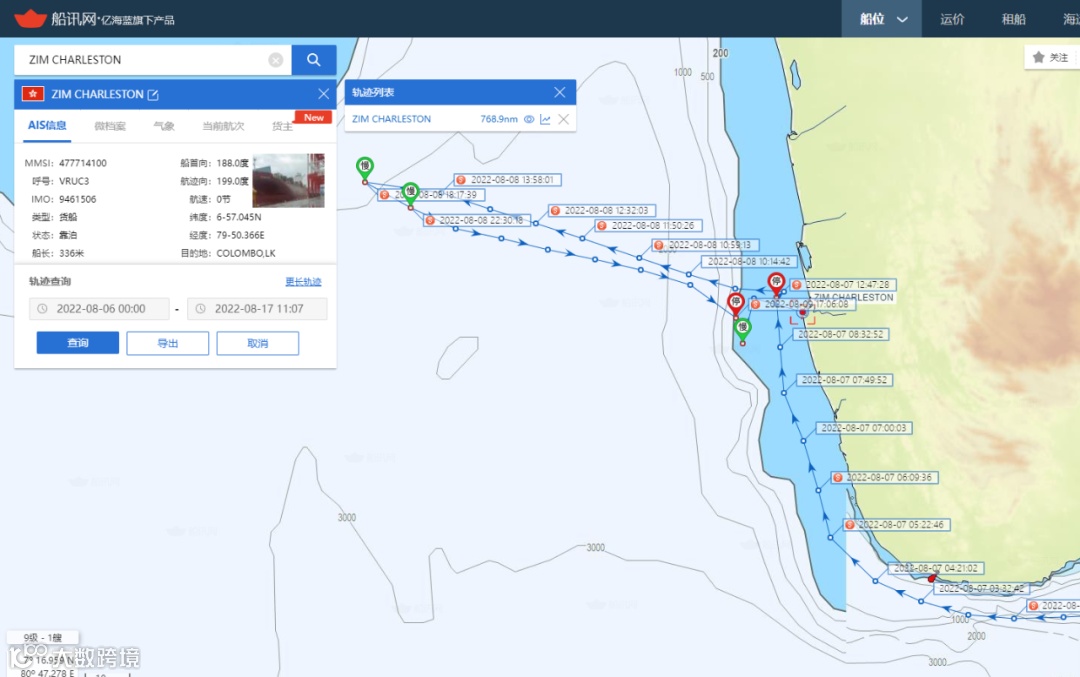Click the track point label 2022-08-08 13:58:01
Screen dimensions: 1080x677
[508, 180]
